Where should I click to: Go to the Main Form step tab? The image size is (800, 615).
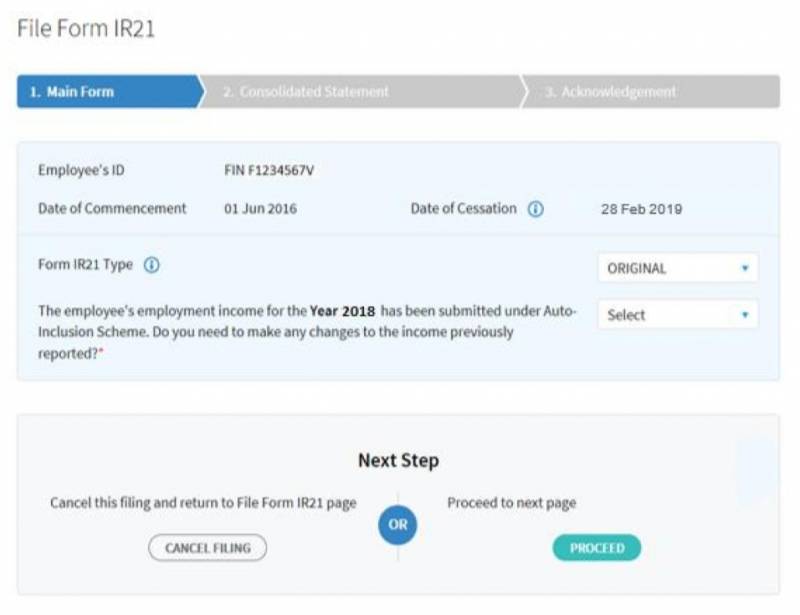(107, 92)
